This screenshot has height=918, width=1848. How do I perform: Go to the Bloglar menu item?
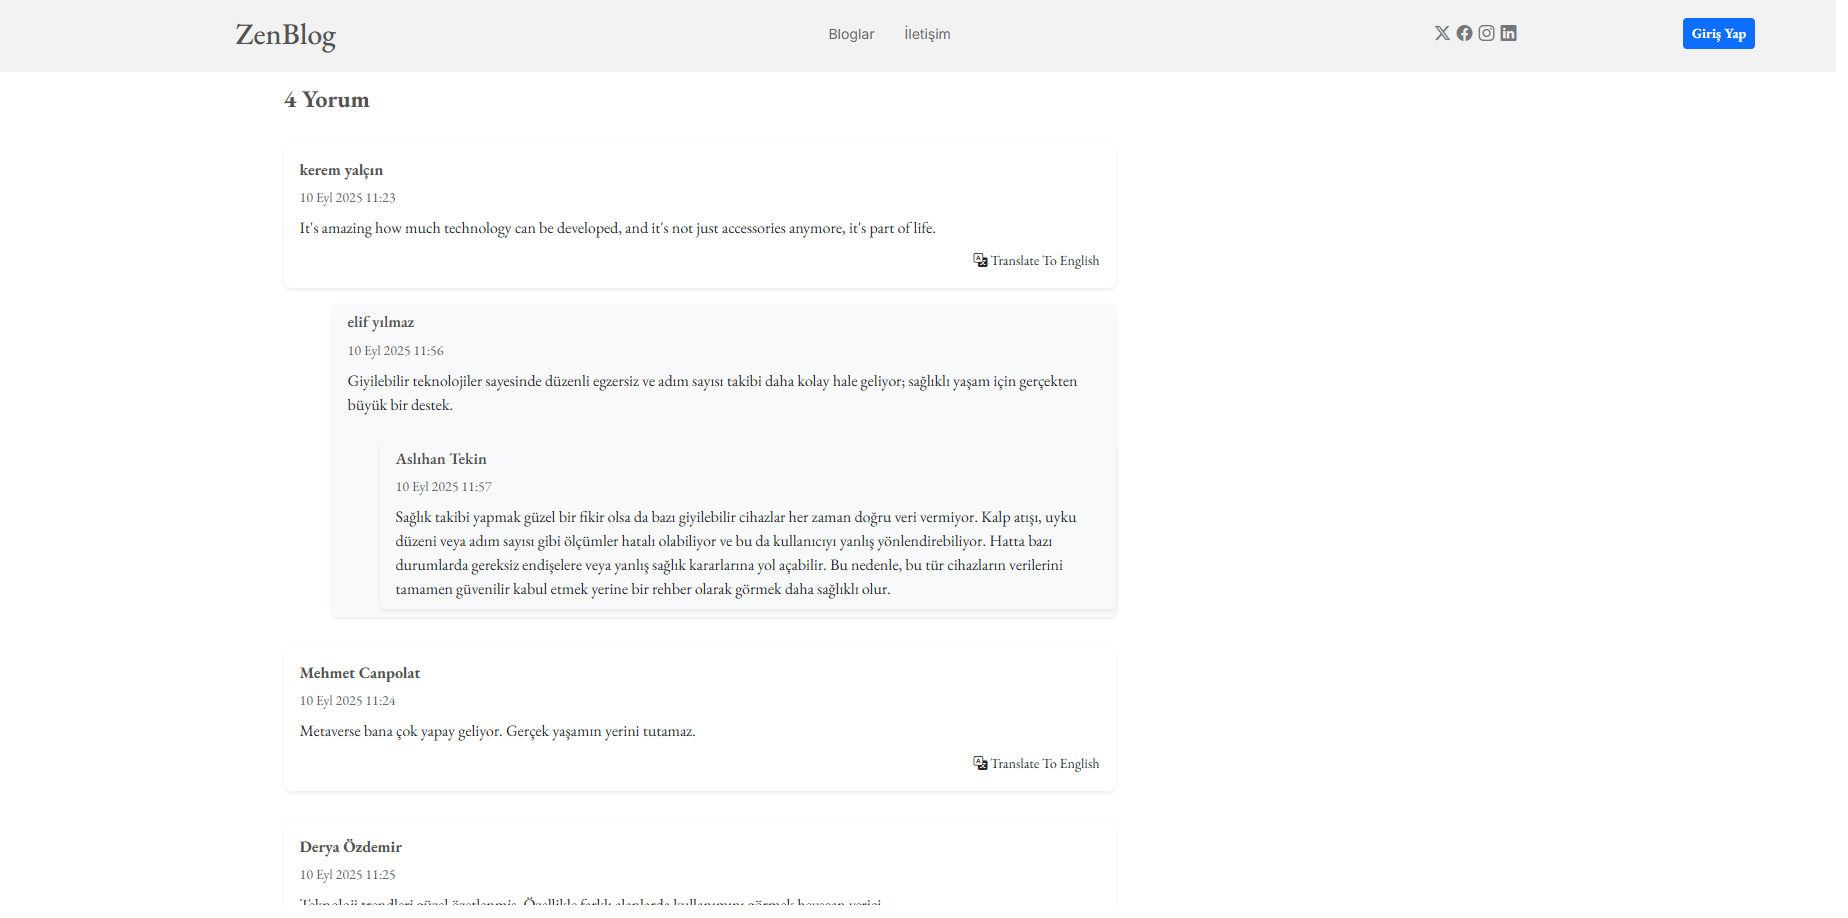[x=851, y=34]
